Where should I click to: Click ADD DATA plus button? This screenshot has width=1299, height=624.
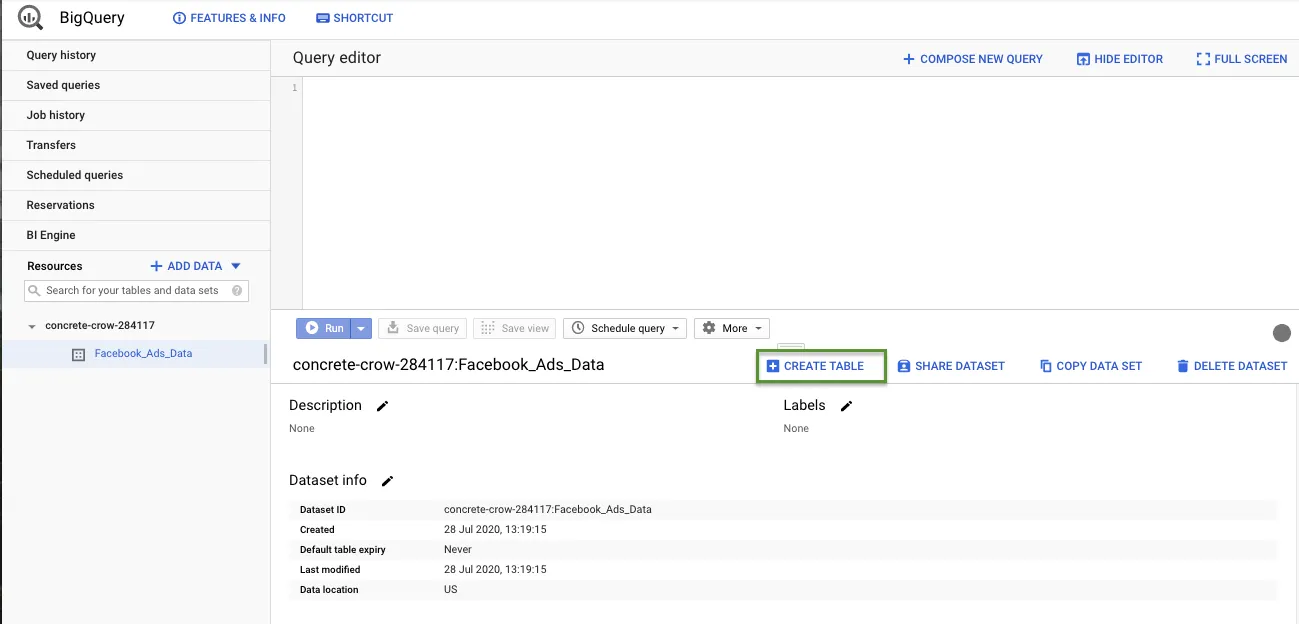tap(186, 266)
